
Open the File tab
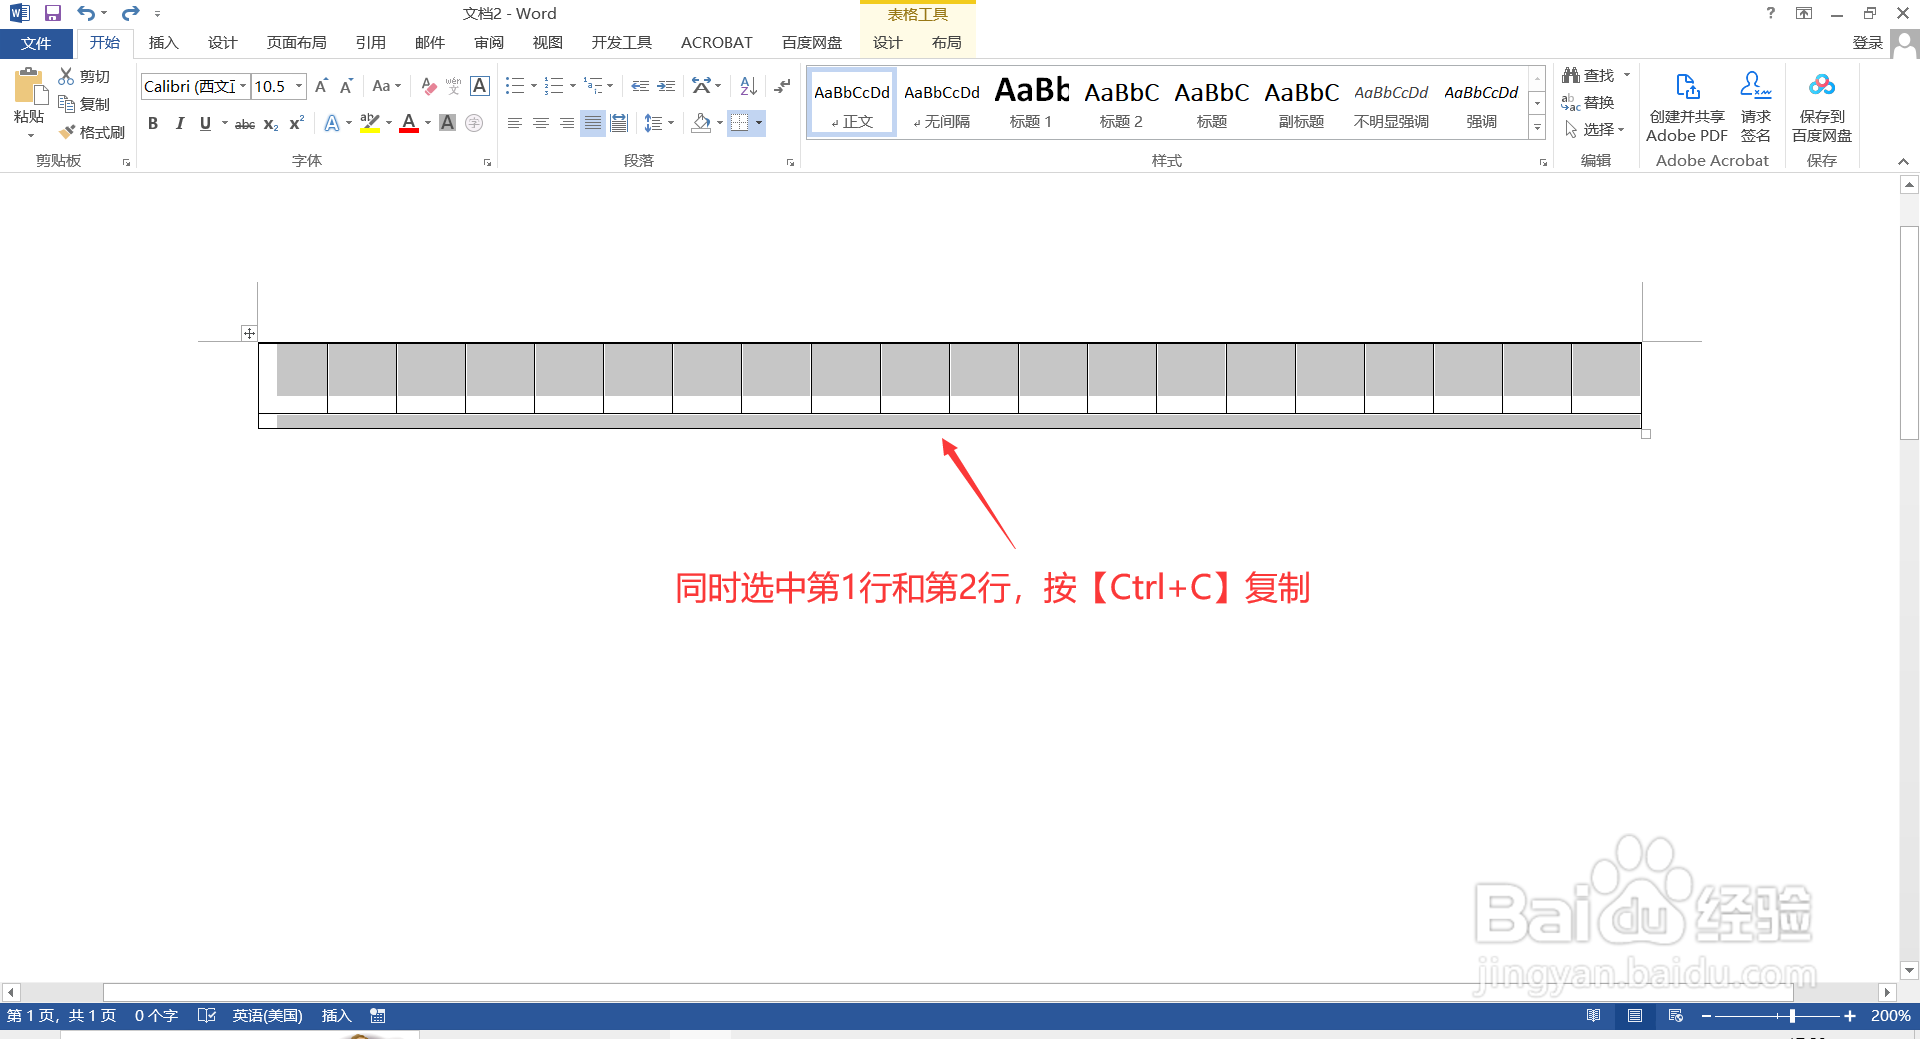36,43
